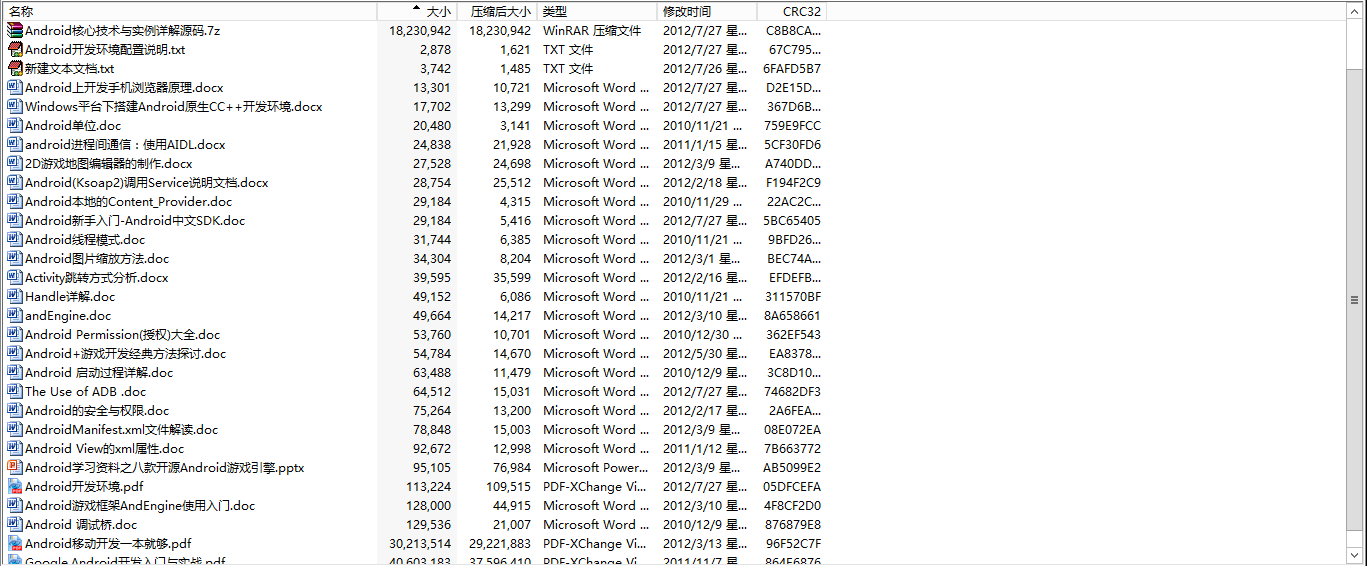The width and height of the screenshot is (1367, 566).
Task: Click the vertical scrollbar thumb
Action: (1355, 299)
